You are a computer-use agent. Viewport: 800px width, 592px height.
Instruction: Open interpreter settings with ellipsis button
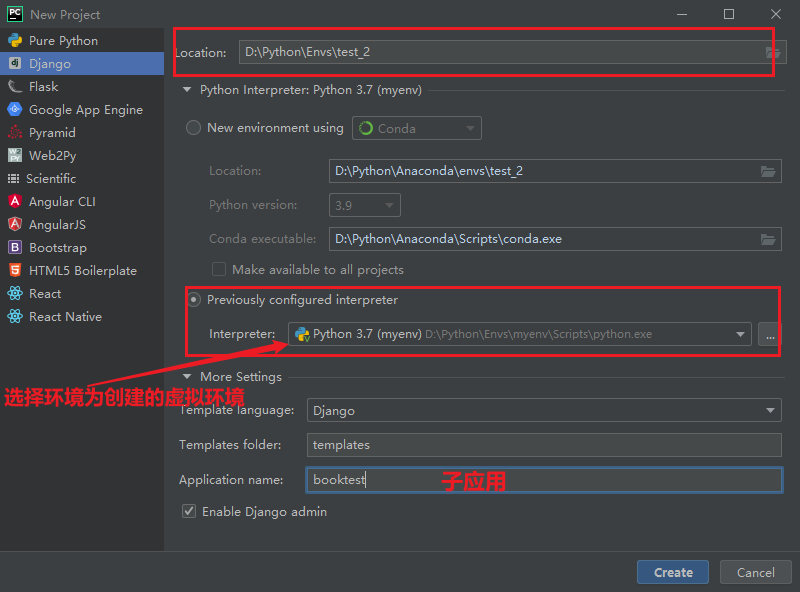click(x=770, y=334)
